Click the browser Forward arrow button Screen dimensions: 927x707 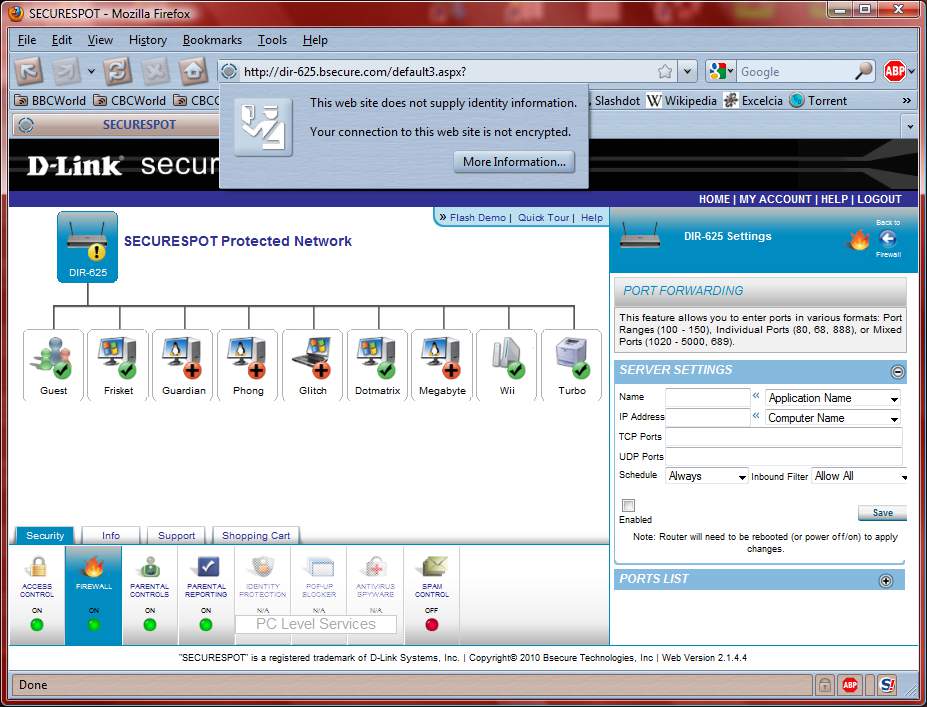pos(66,72)
